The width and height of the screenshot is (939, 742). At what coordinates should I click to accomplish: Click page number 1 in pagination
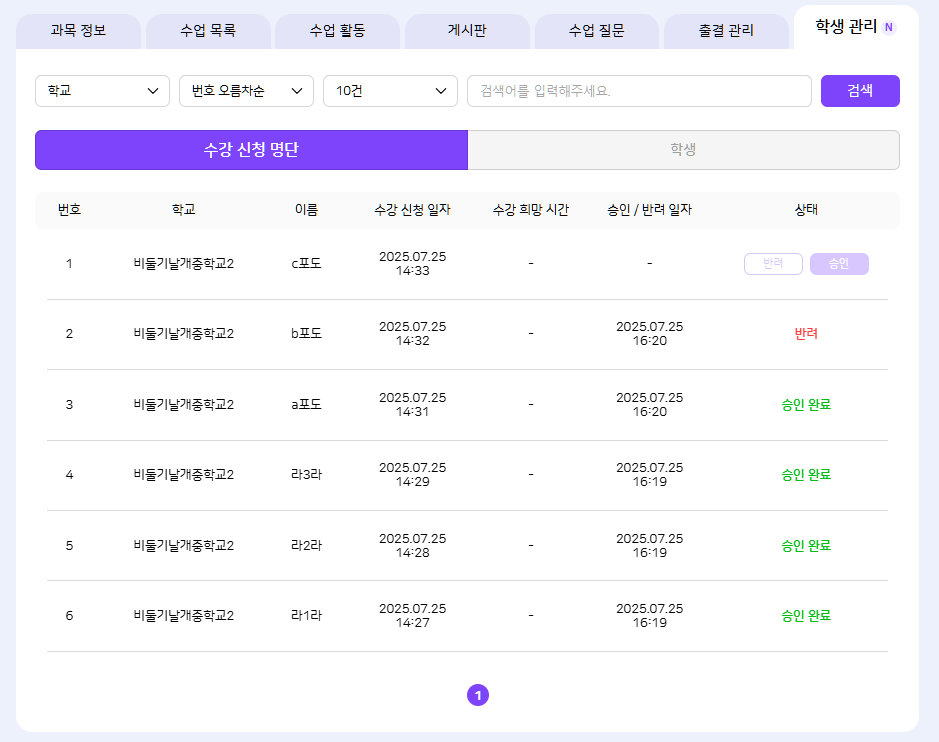click(478, 695)
